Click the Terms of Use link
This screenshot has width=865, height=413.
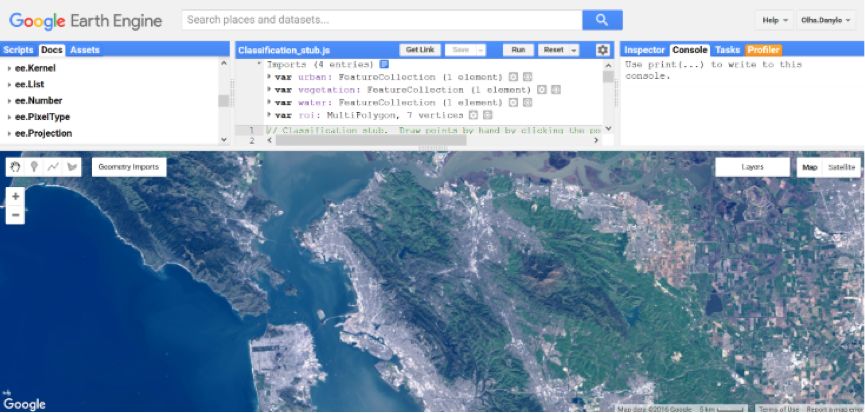coord(777,409)
